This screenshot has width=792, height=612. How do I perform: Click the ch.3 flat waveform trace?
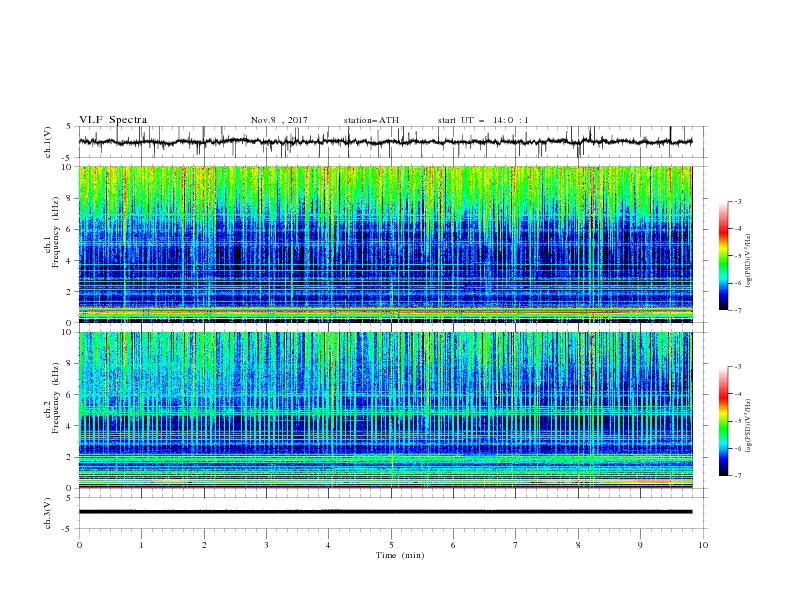385,512
